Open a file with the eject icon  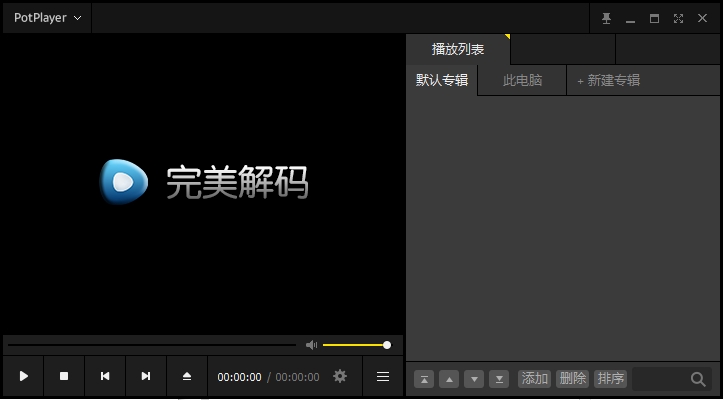tap(187, 376)
